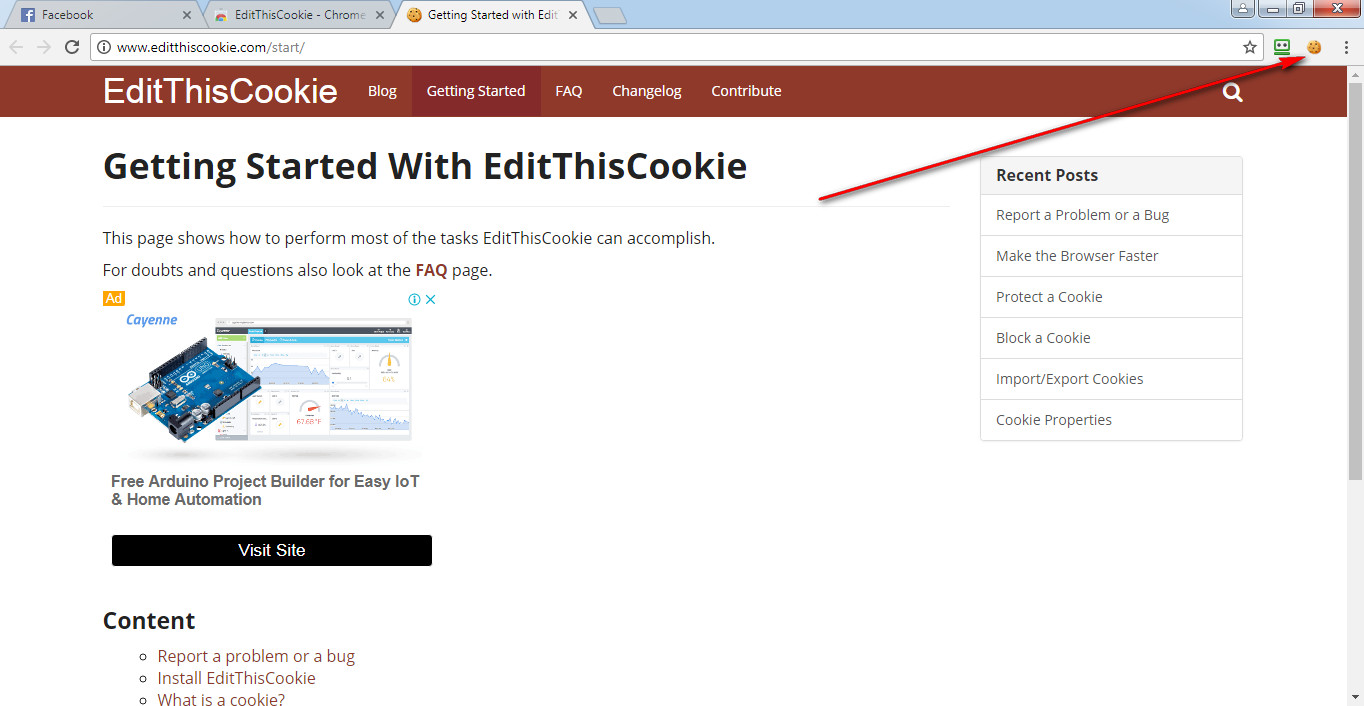The image size is (1364, 706).
Task: Open the EditThisCookie extension cookie icon
Action: (1314, 47)
